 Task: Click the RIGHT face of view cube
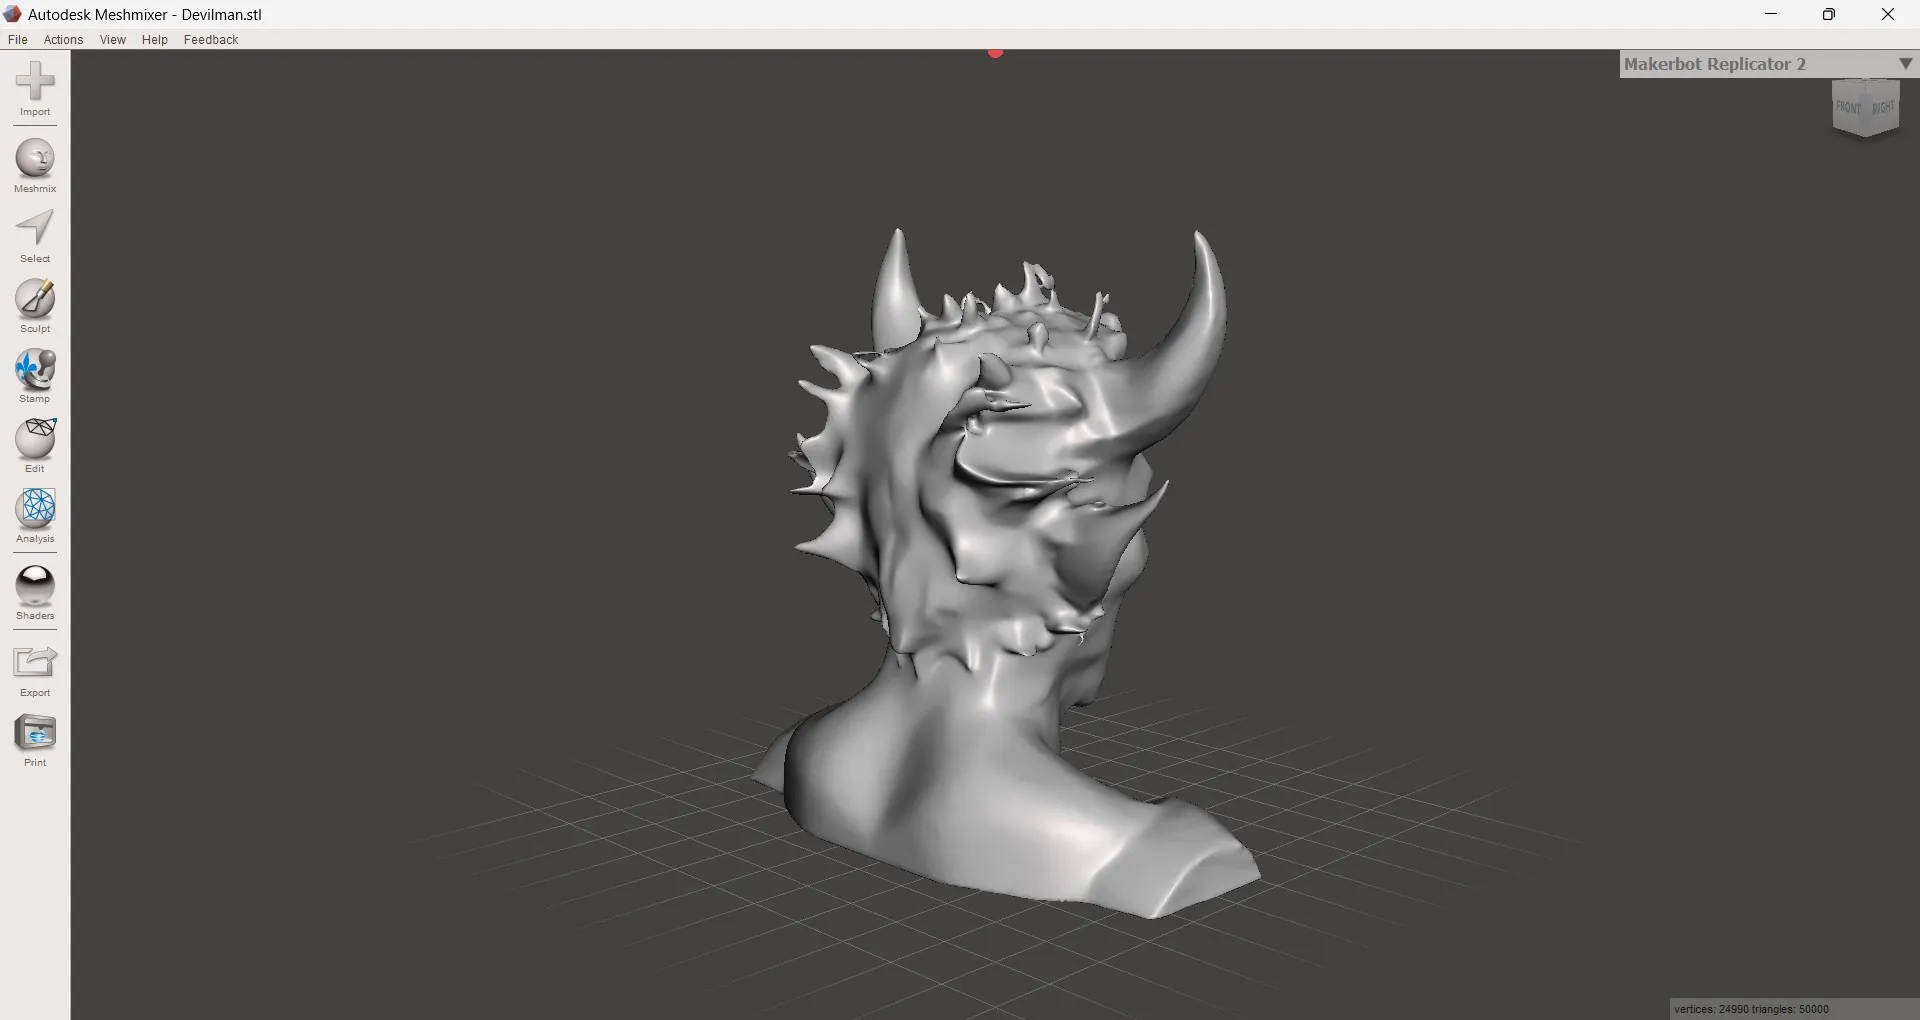[x=1884, y=108]
